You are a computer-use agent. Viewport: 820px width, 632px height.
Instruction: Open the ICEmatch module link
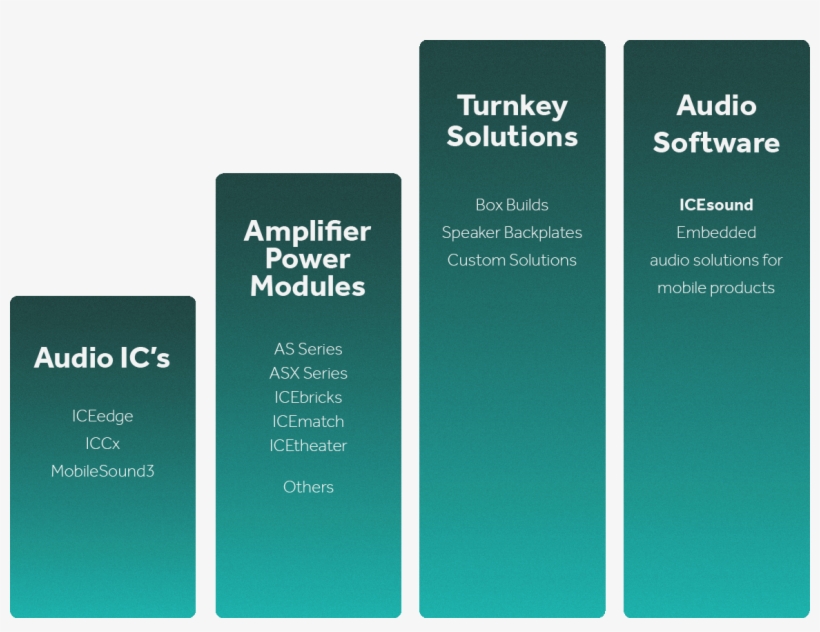pyautogui.click(x=308, y=421)
